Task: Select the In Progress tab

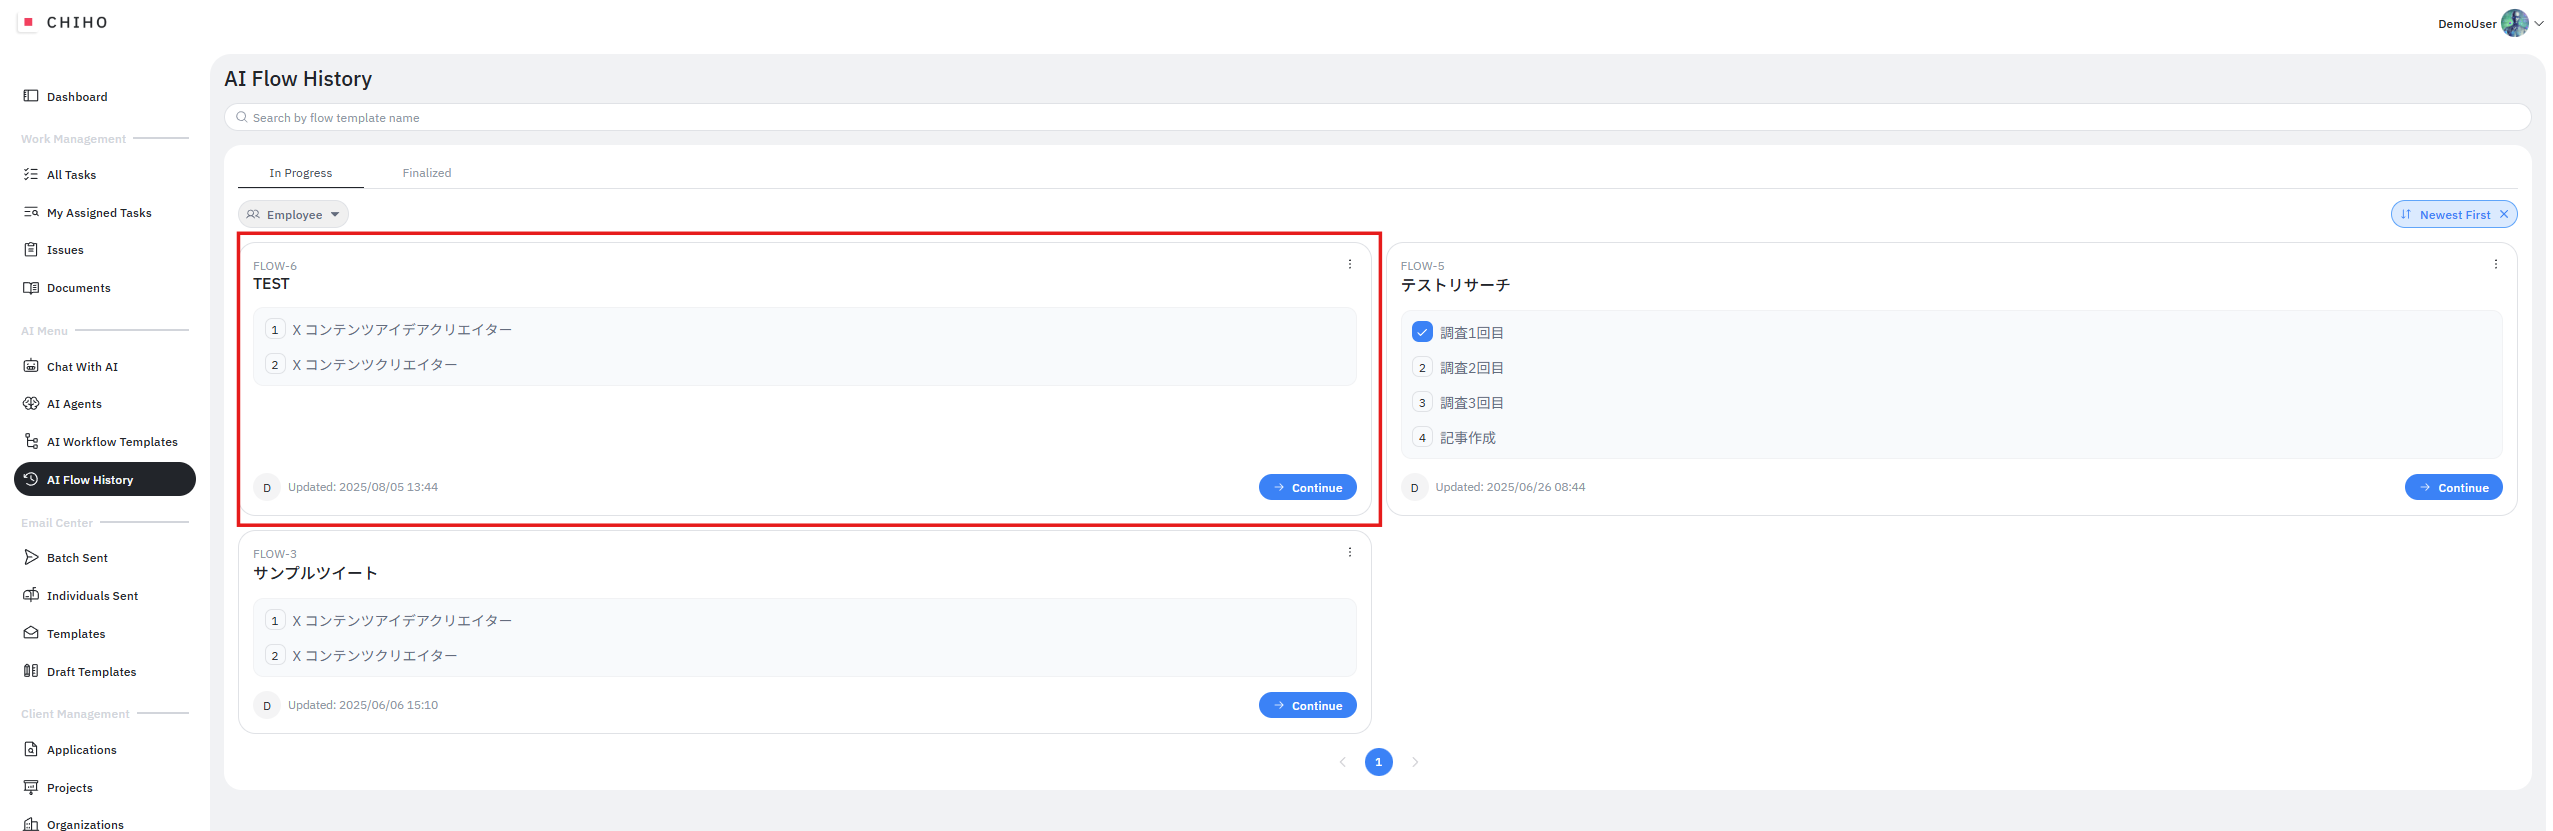Action: click(300, 173)
